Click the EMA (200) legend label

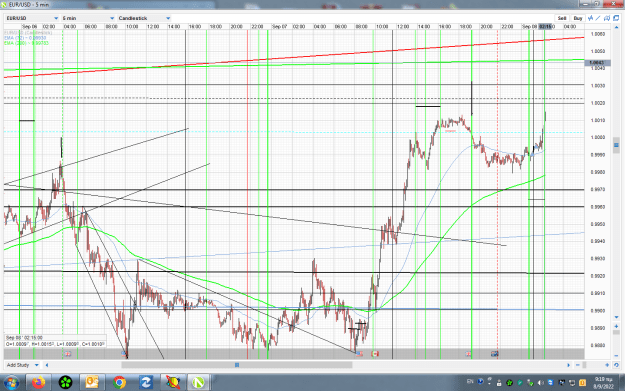26,43
